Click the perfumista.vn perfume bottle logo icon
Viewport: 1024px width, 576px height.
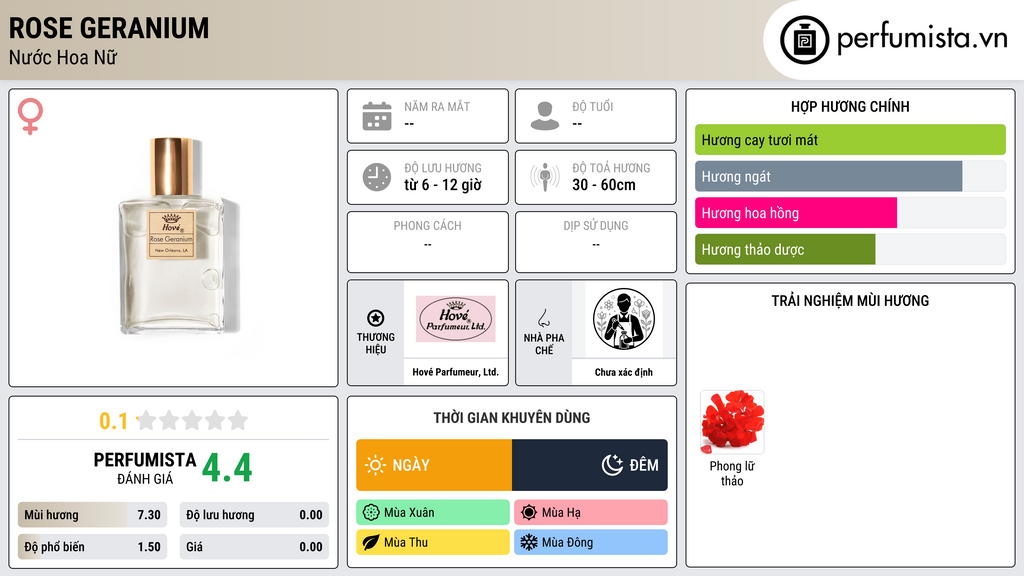point(804,40)
